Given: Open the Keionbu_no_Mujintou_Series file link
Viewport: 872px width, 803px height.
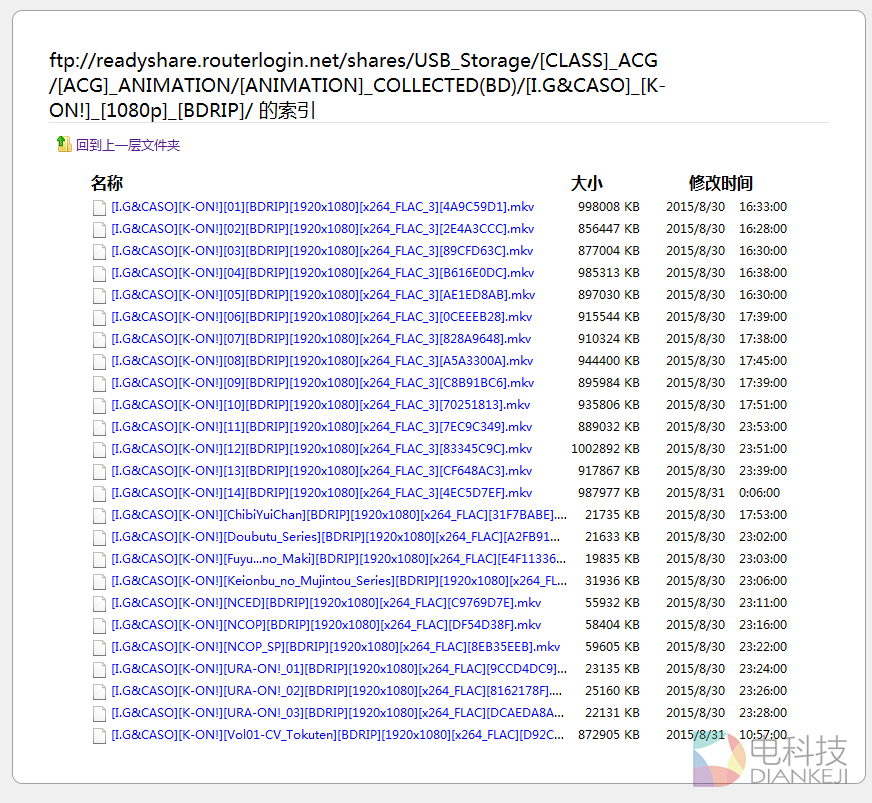Looking at the screenshot, I should [338, 581].
